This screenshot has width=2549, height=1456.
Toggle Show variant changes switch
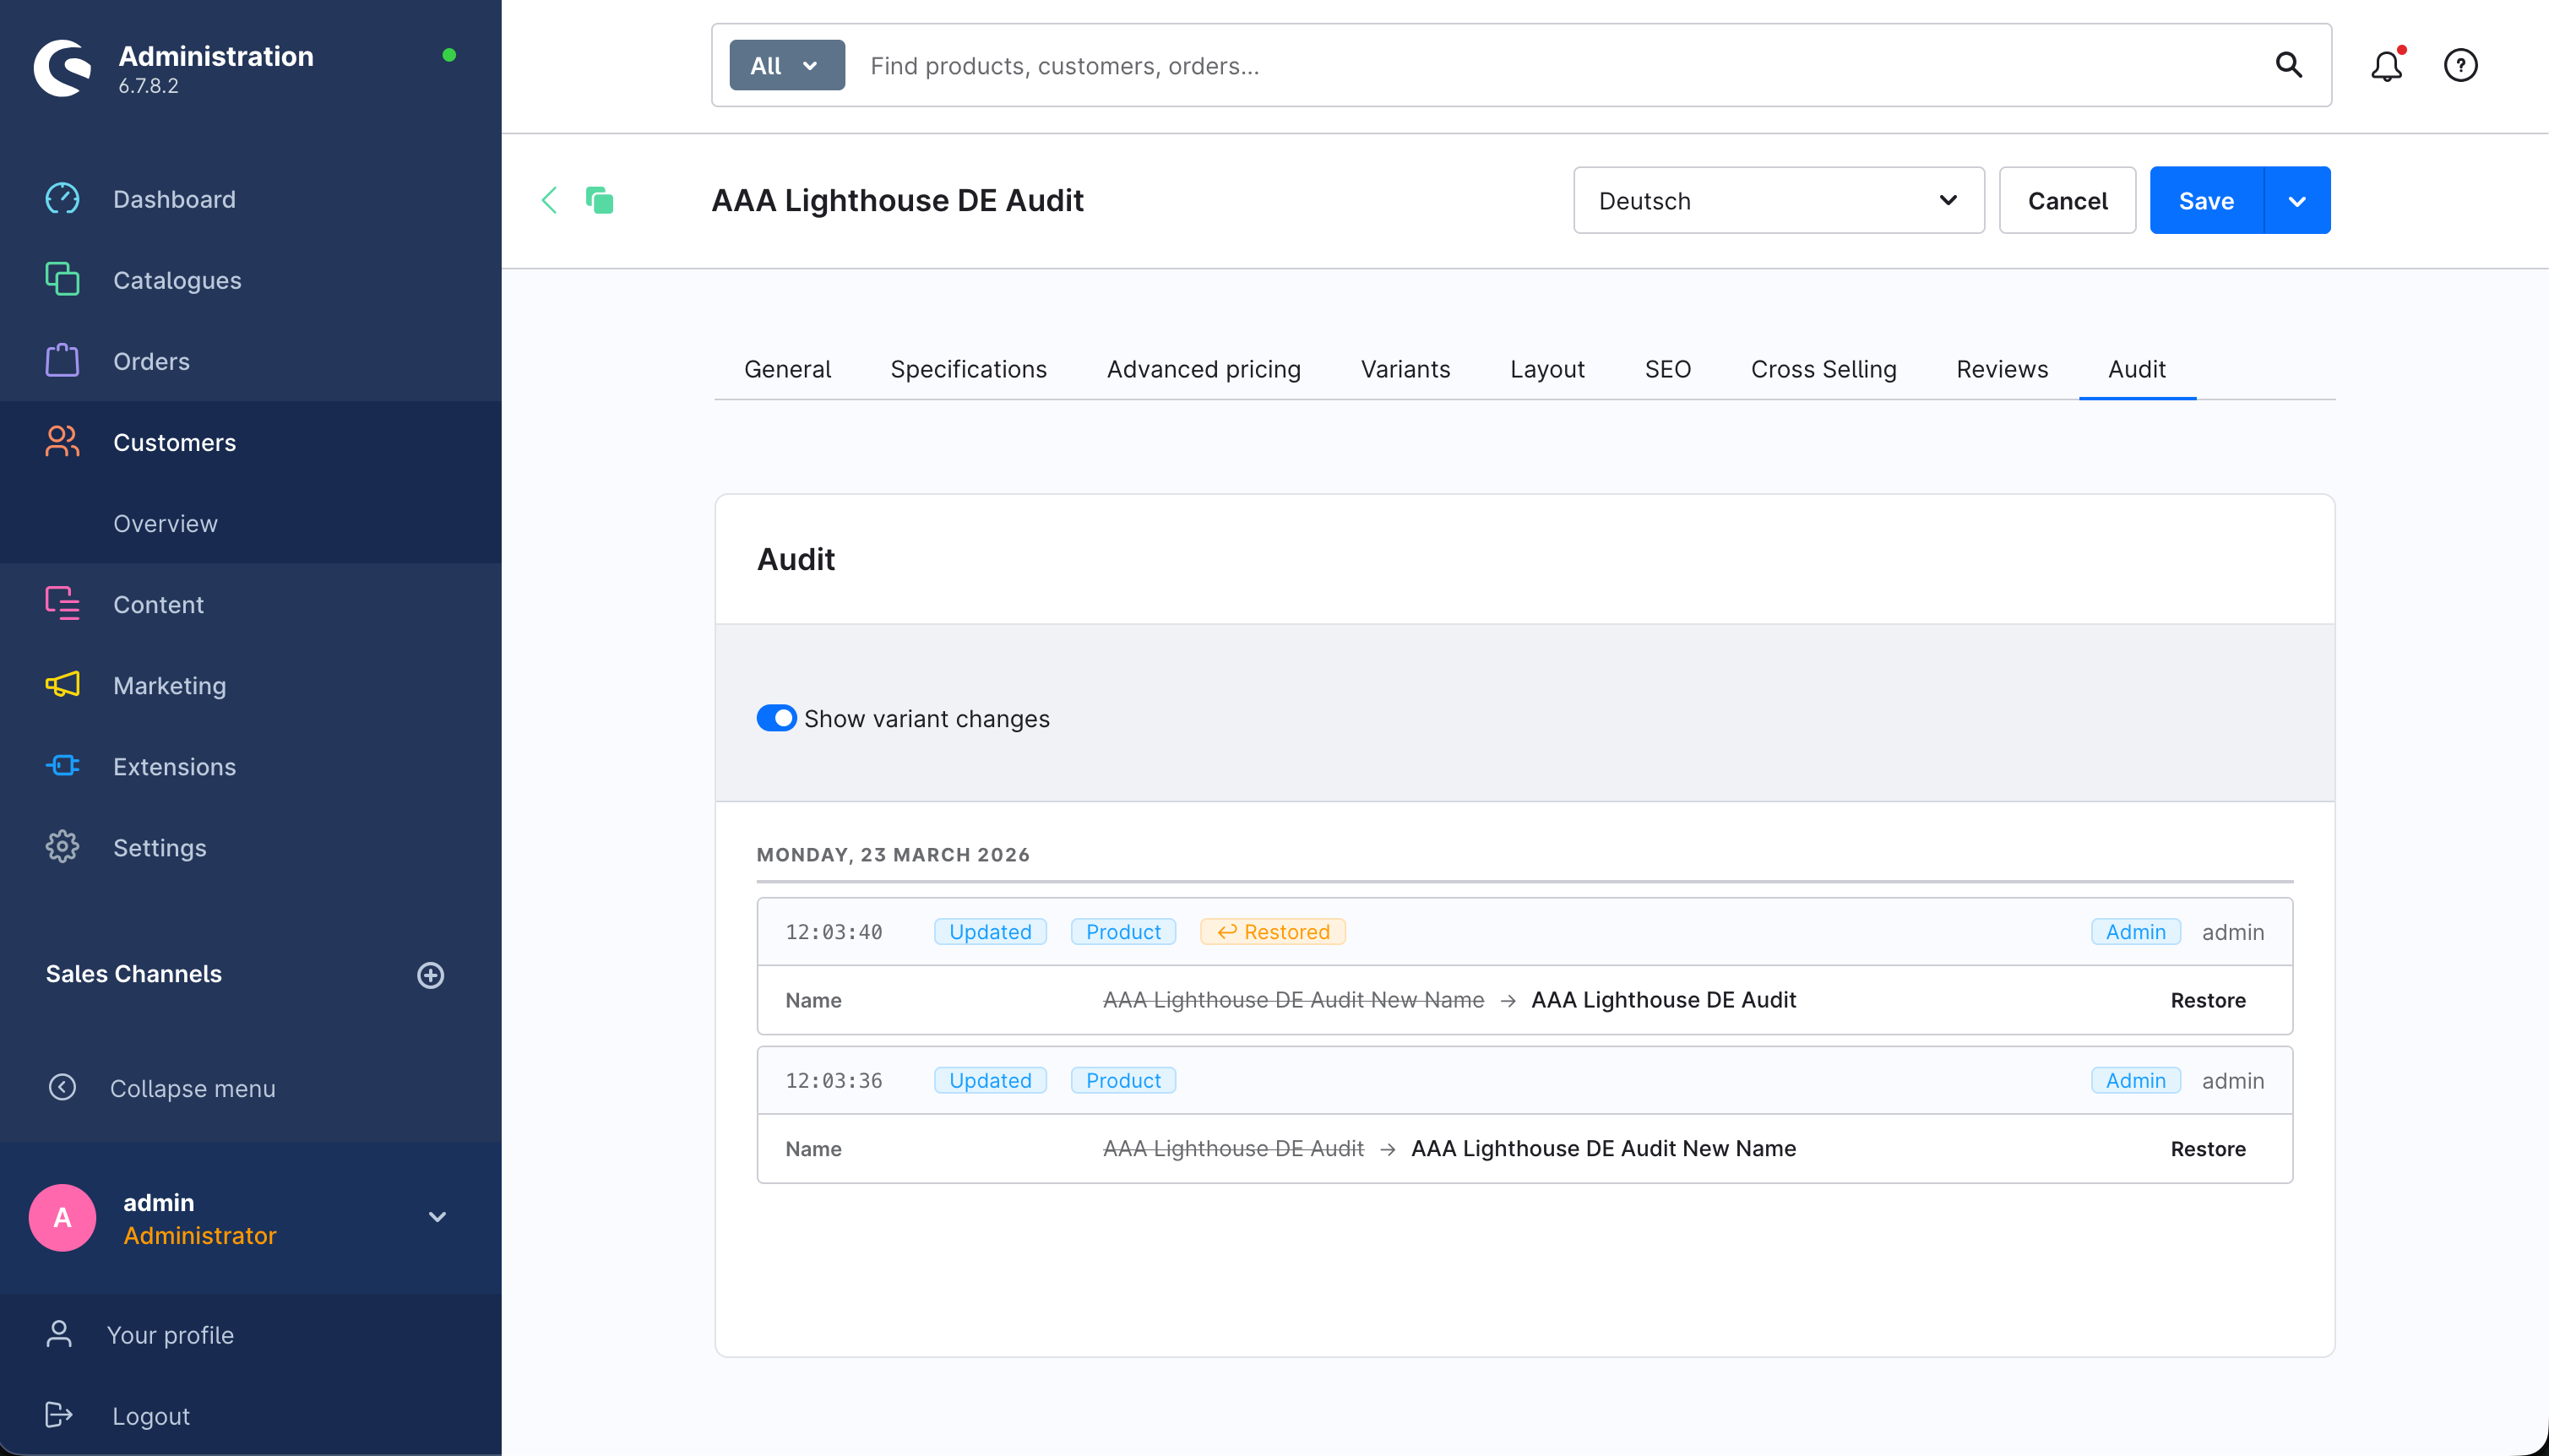coord(776,718)
